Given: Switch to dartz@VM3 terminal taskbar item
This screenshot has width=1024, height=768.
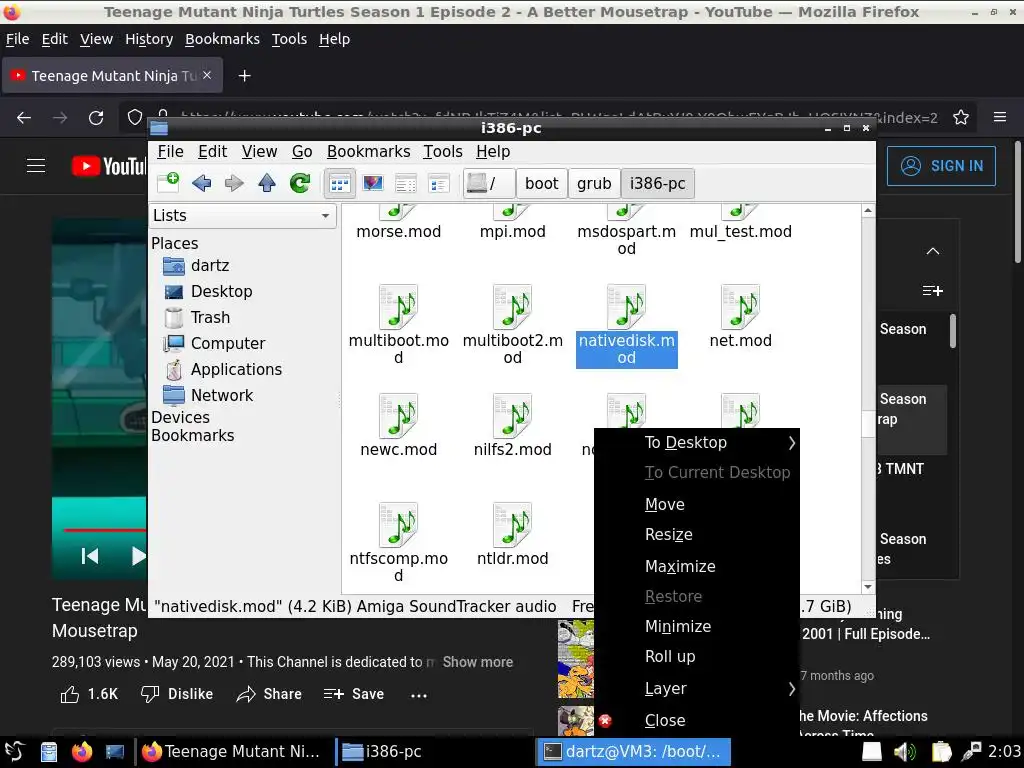Looking at the screenshot, I should click(633, 752).
